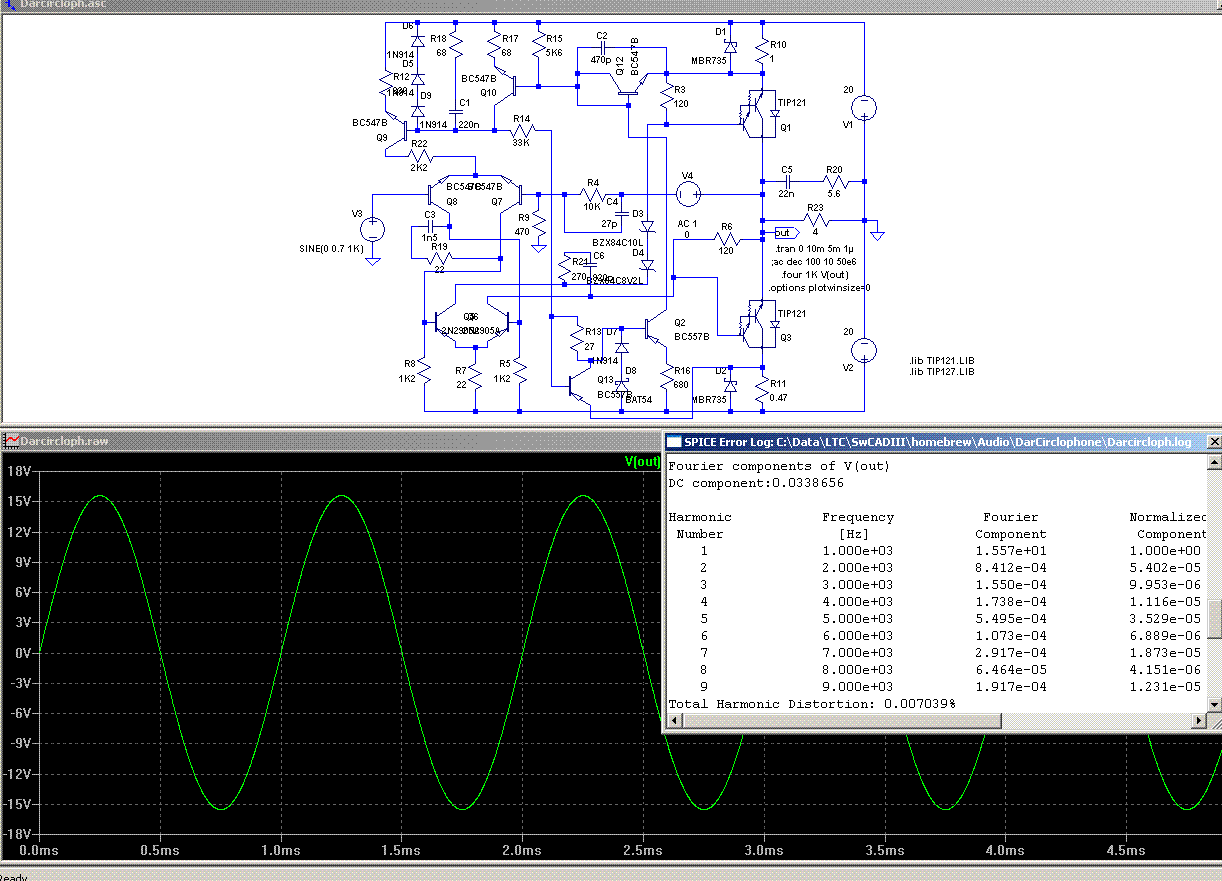Select the V2 voltage source symbol

[x=863, y=350]
